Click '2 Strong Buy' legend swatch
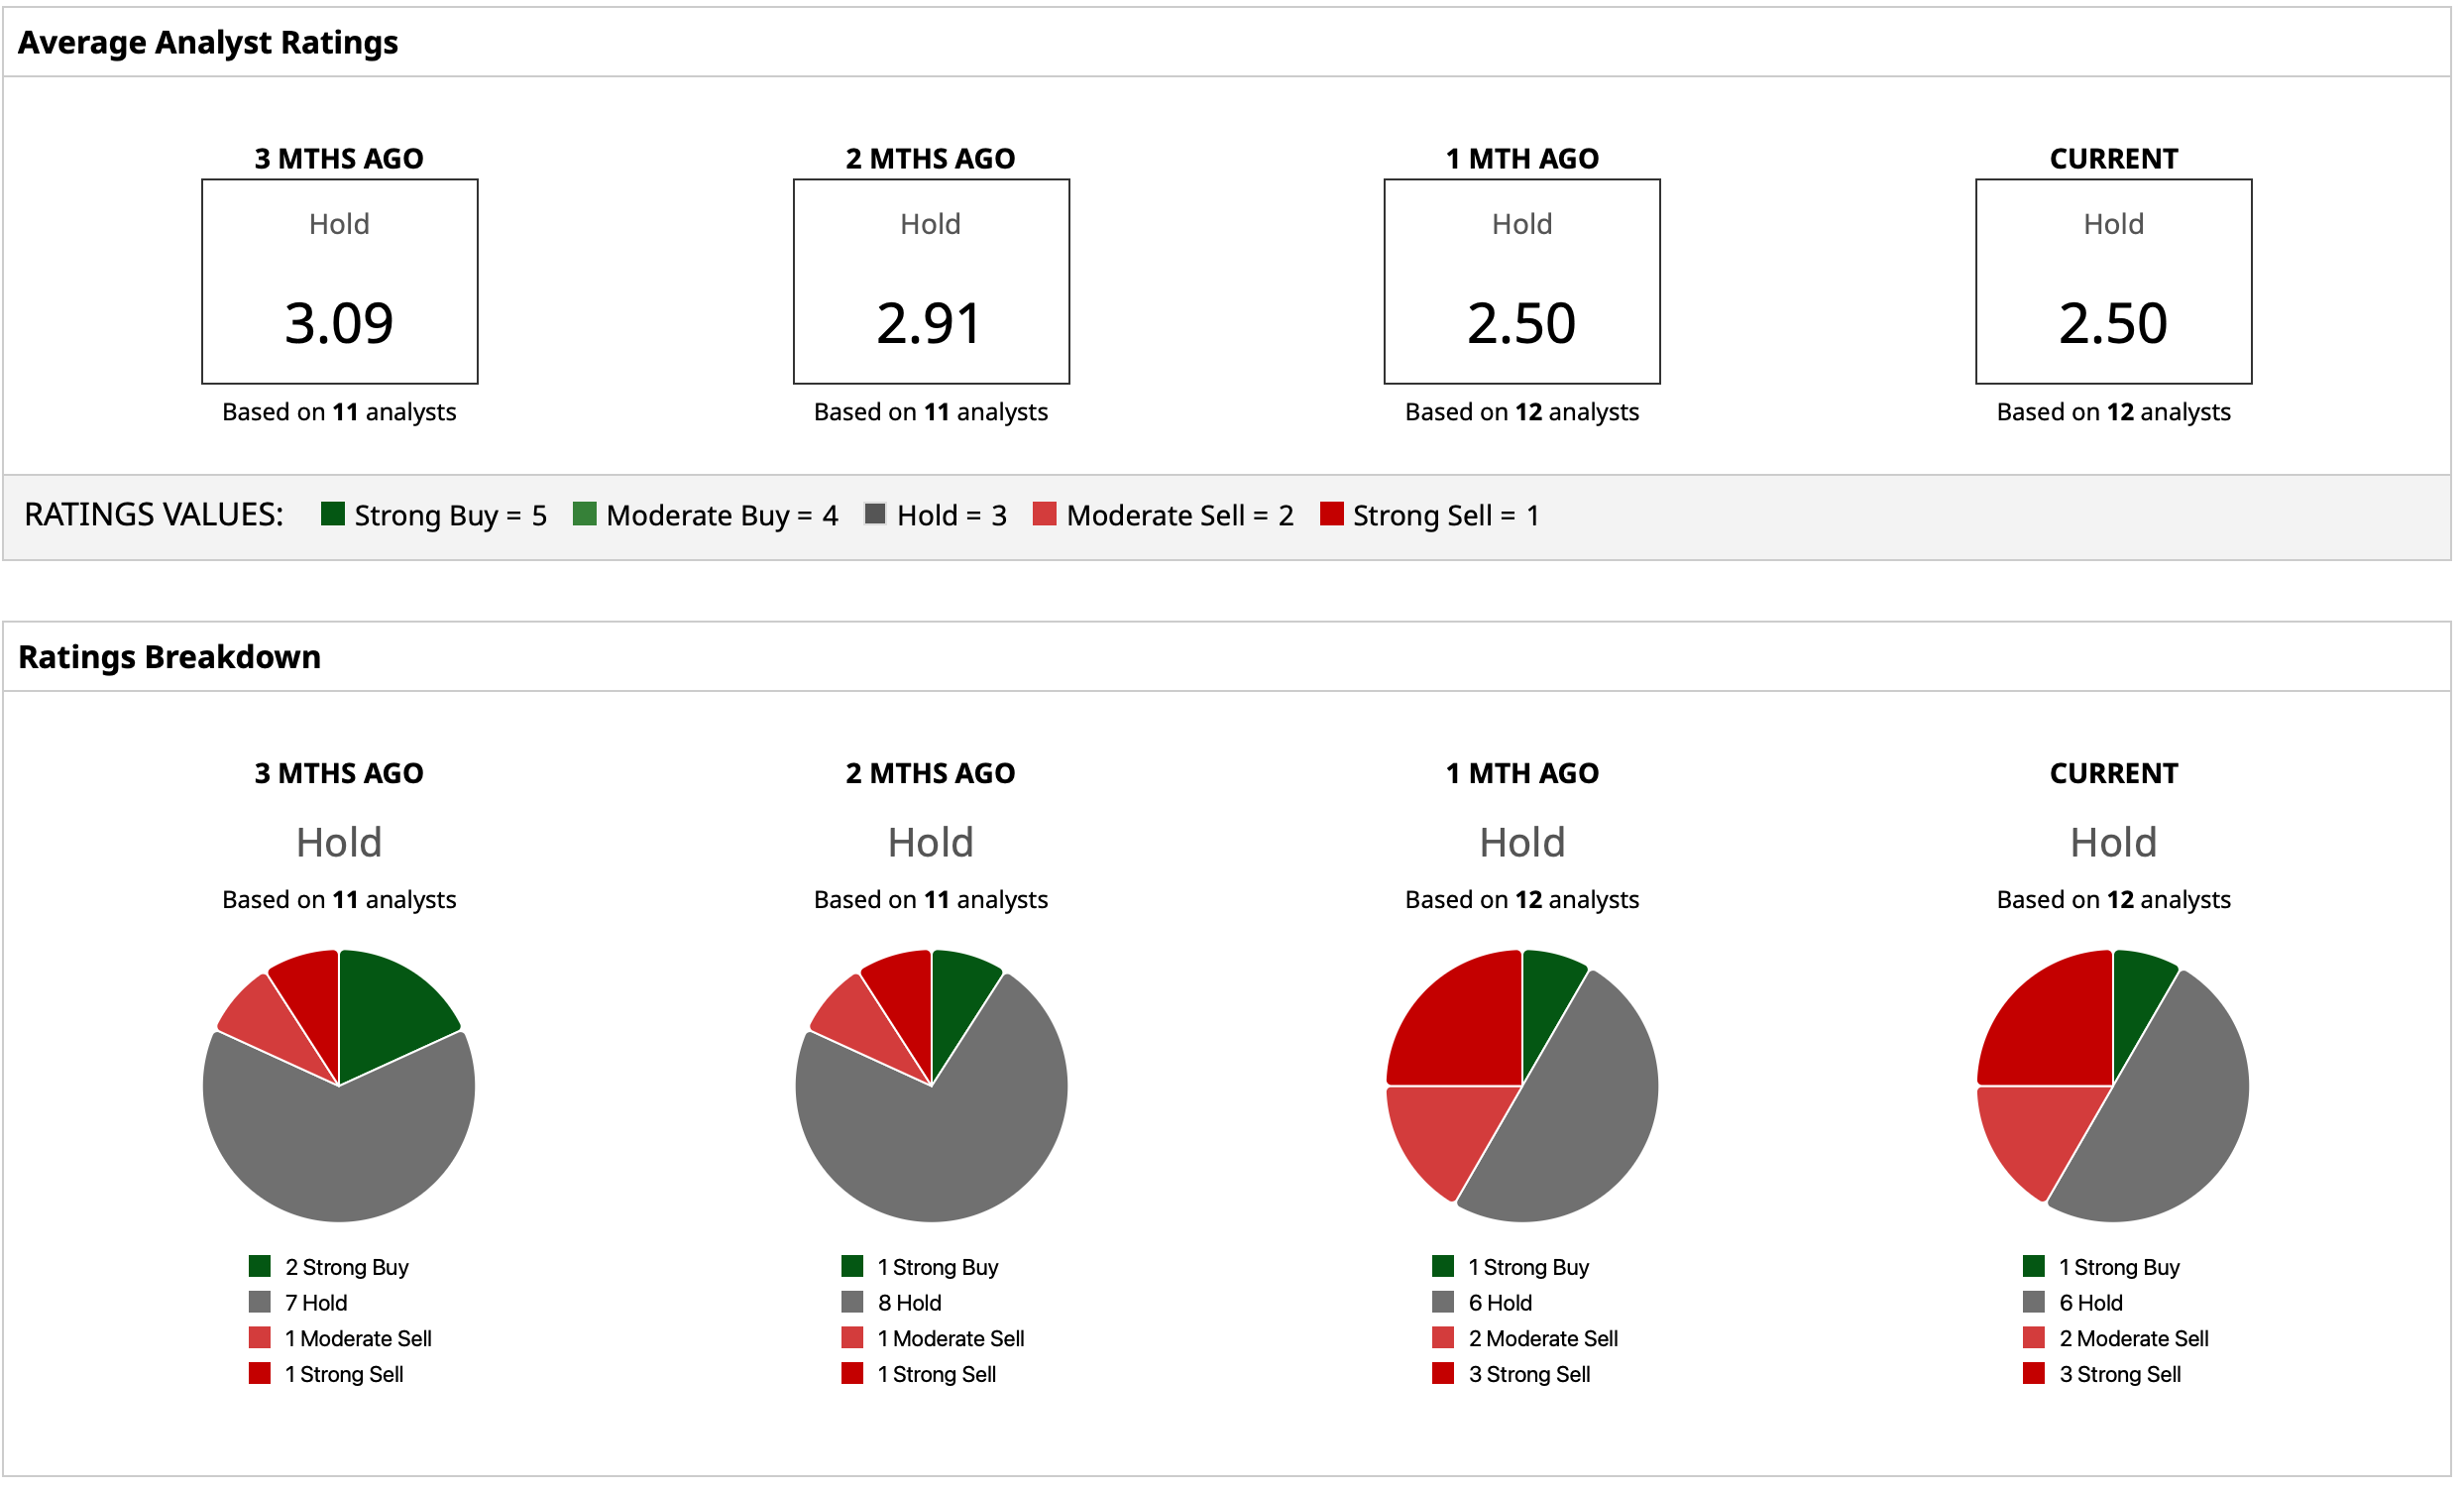 click(260, 1266)
